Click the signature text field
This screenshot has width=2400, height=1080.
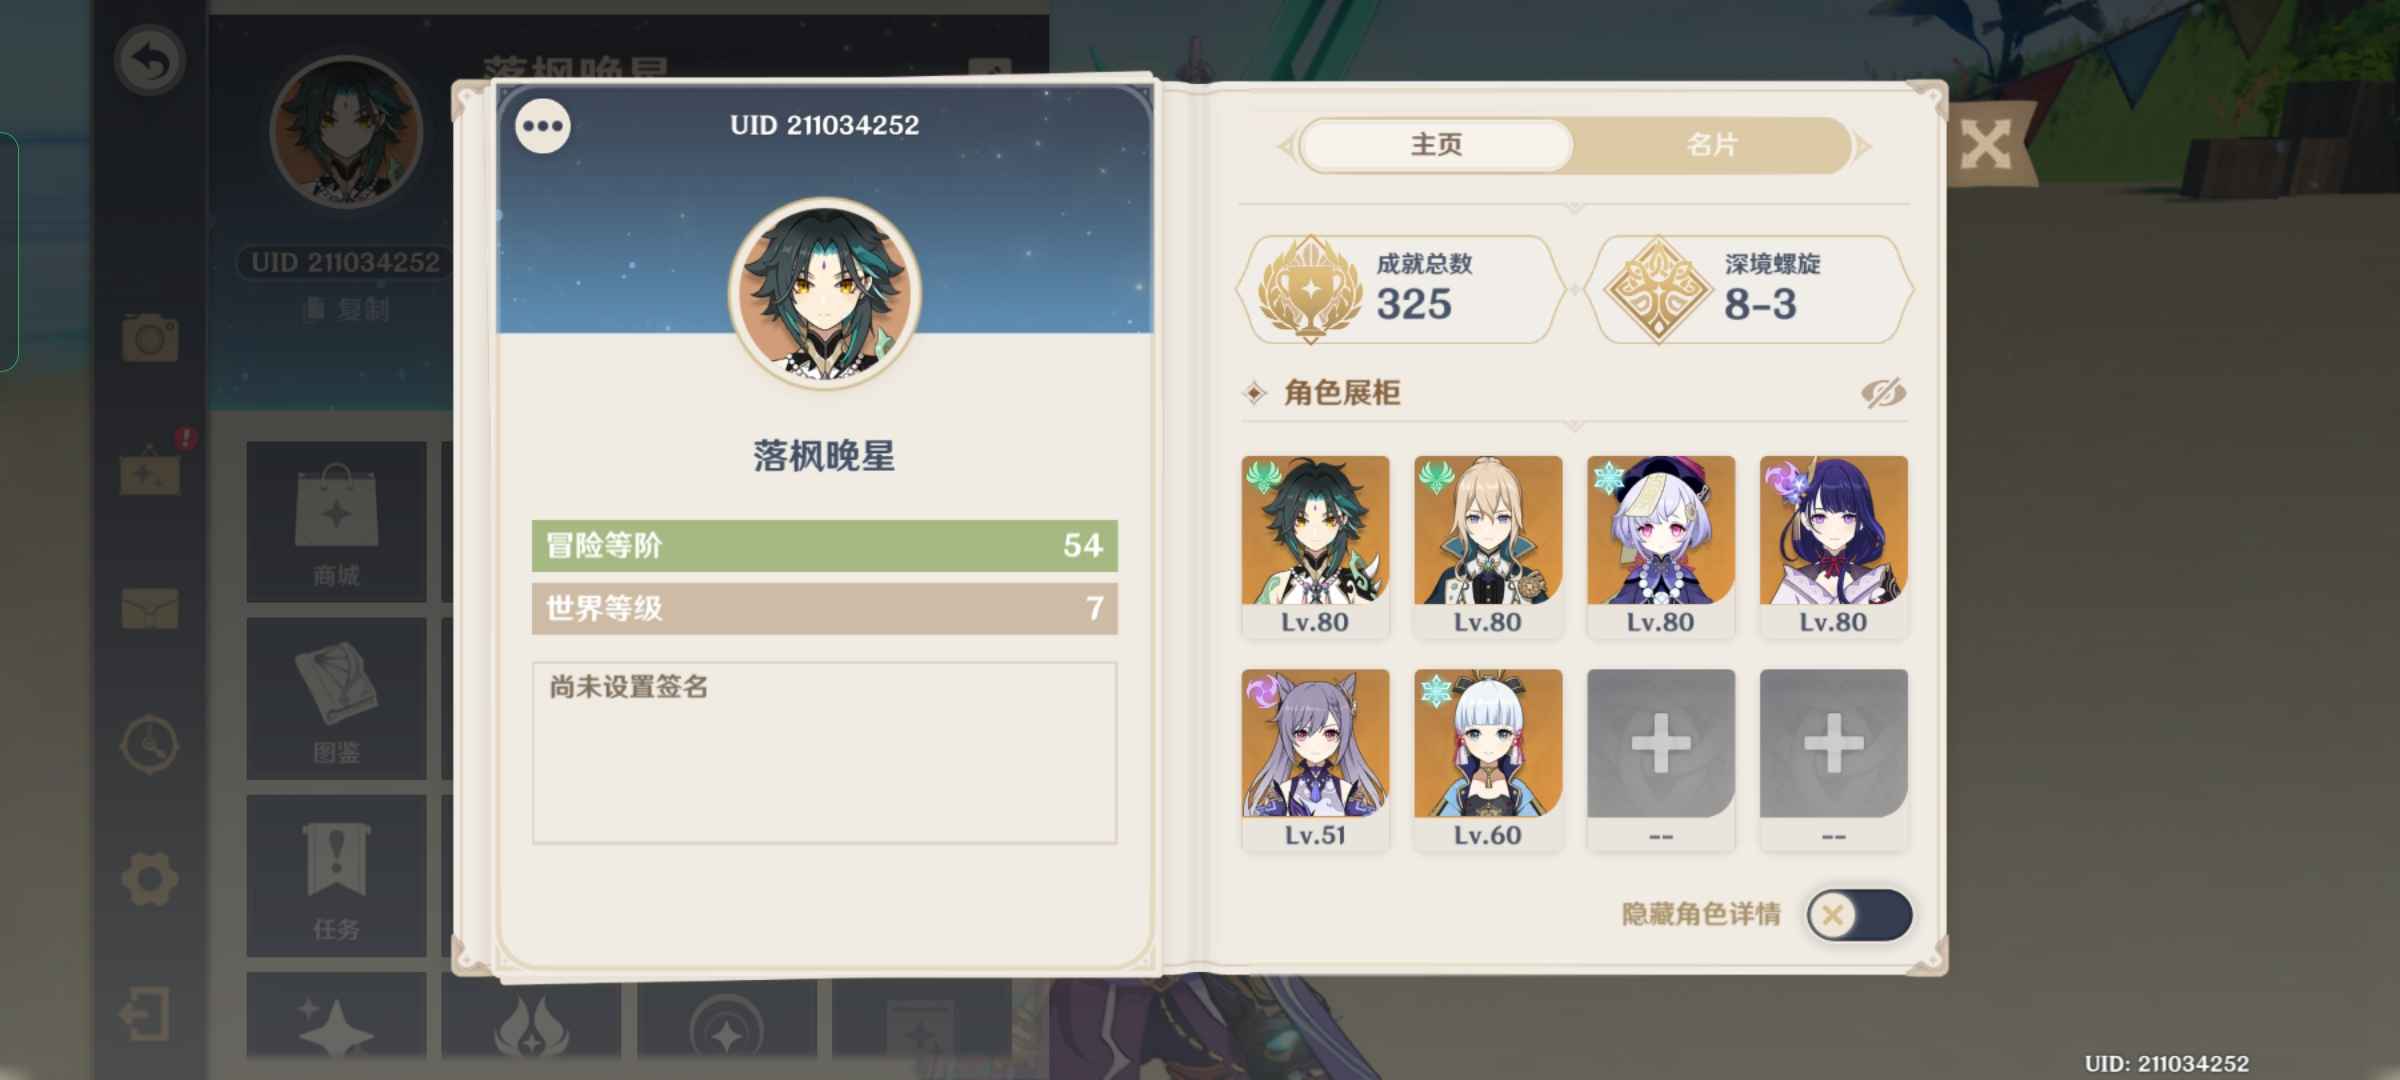[824, 752]
